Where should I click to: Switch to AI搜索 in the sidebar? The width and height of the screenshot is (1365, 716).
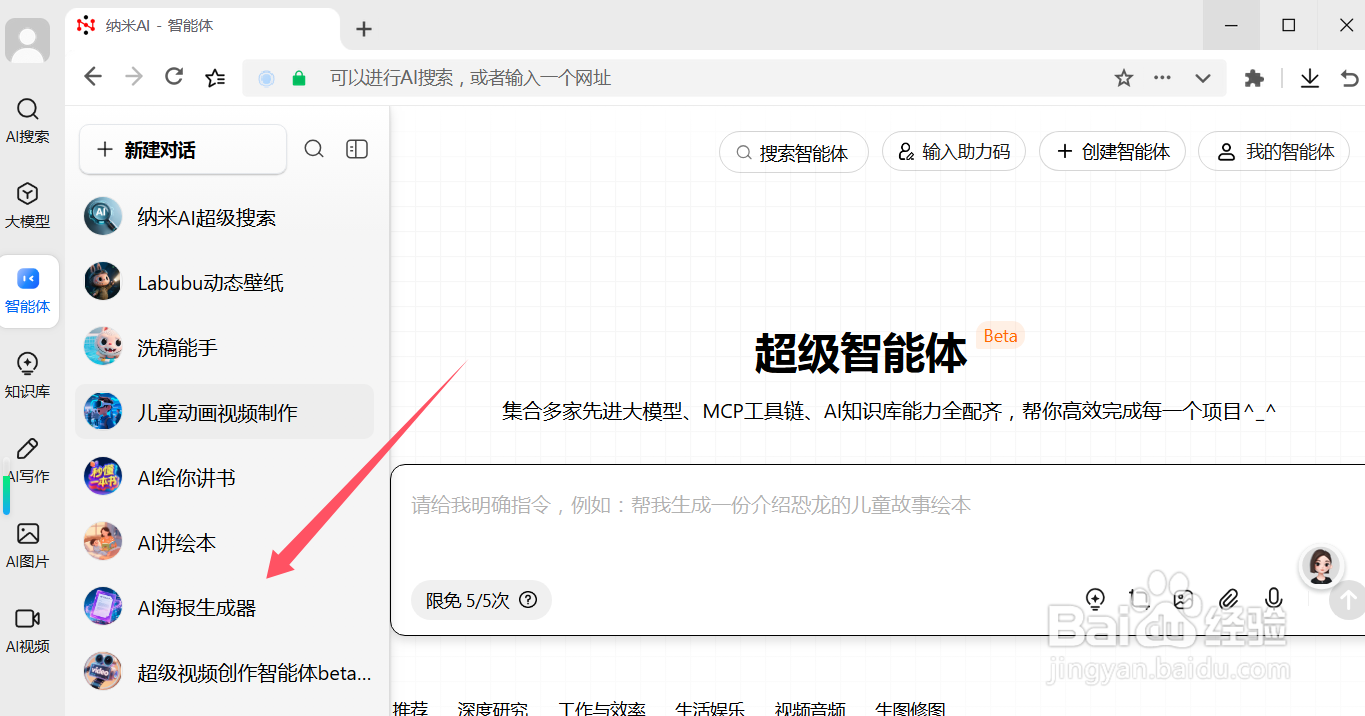coord(28,120)
